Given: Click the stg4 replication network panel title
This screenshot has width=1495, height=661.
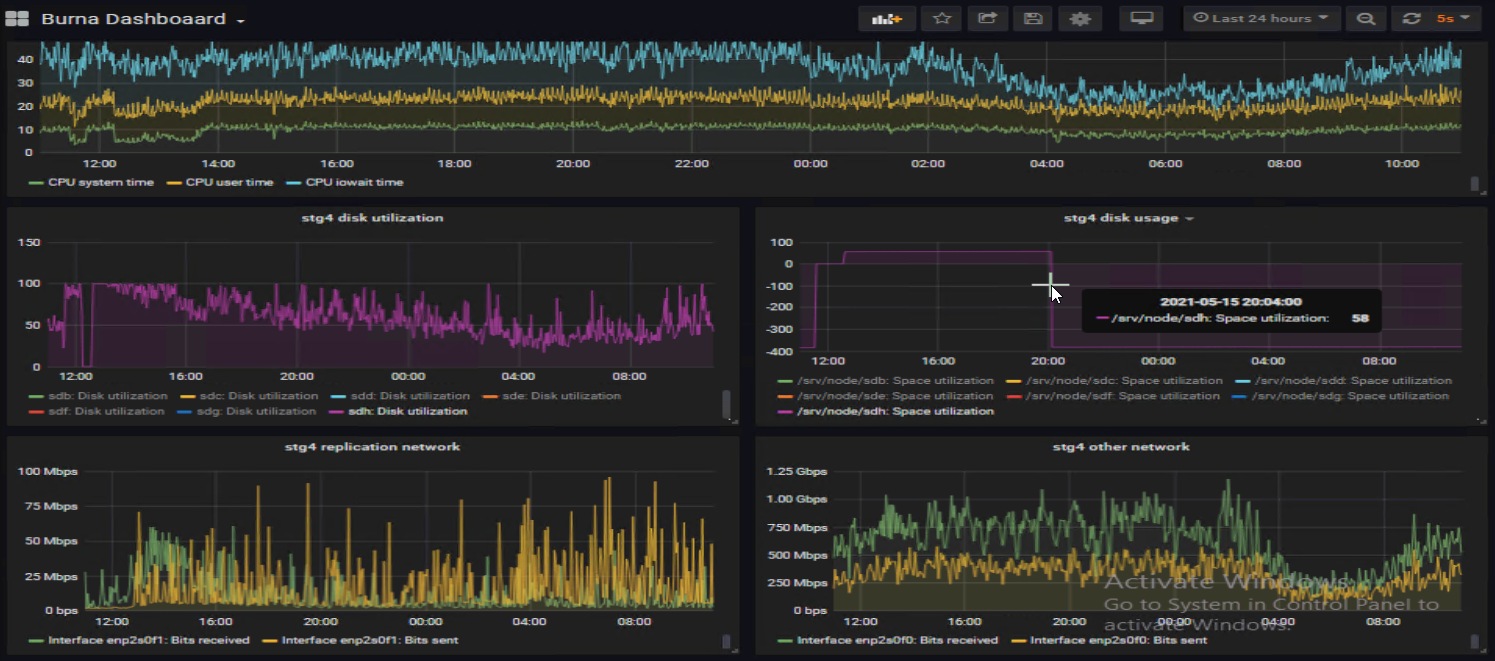Looking at the screenshot, I should [374, 446].
